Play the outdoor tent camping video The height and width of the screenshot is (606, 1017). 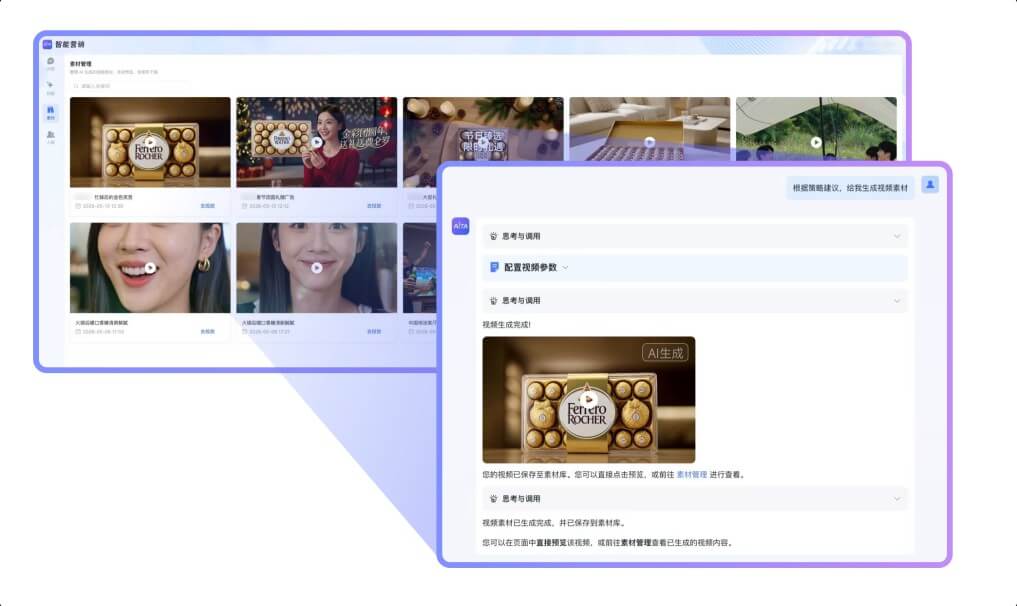[816, 142]
